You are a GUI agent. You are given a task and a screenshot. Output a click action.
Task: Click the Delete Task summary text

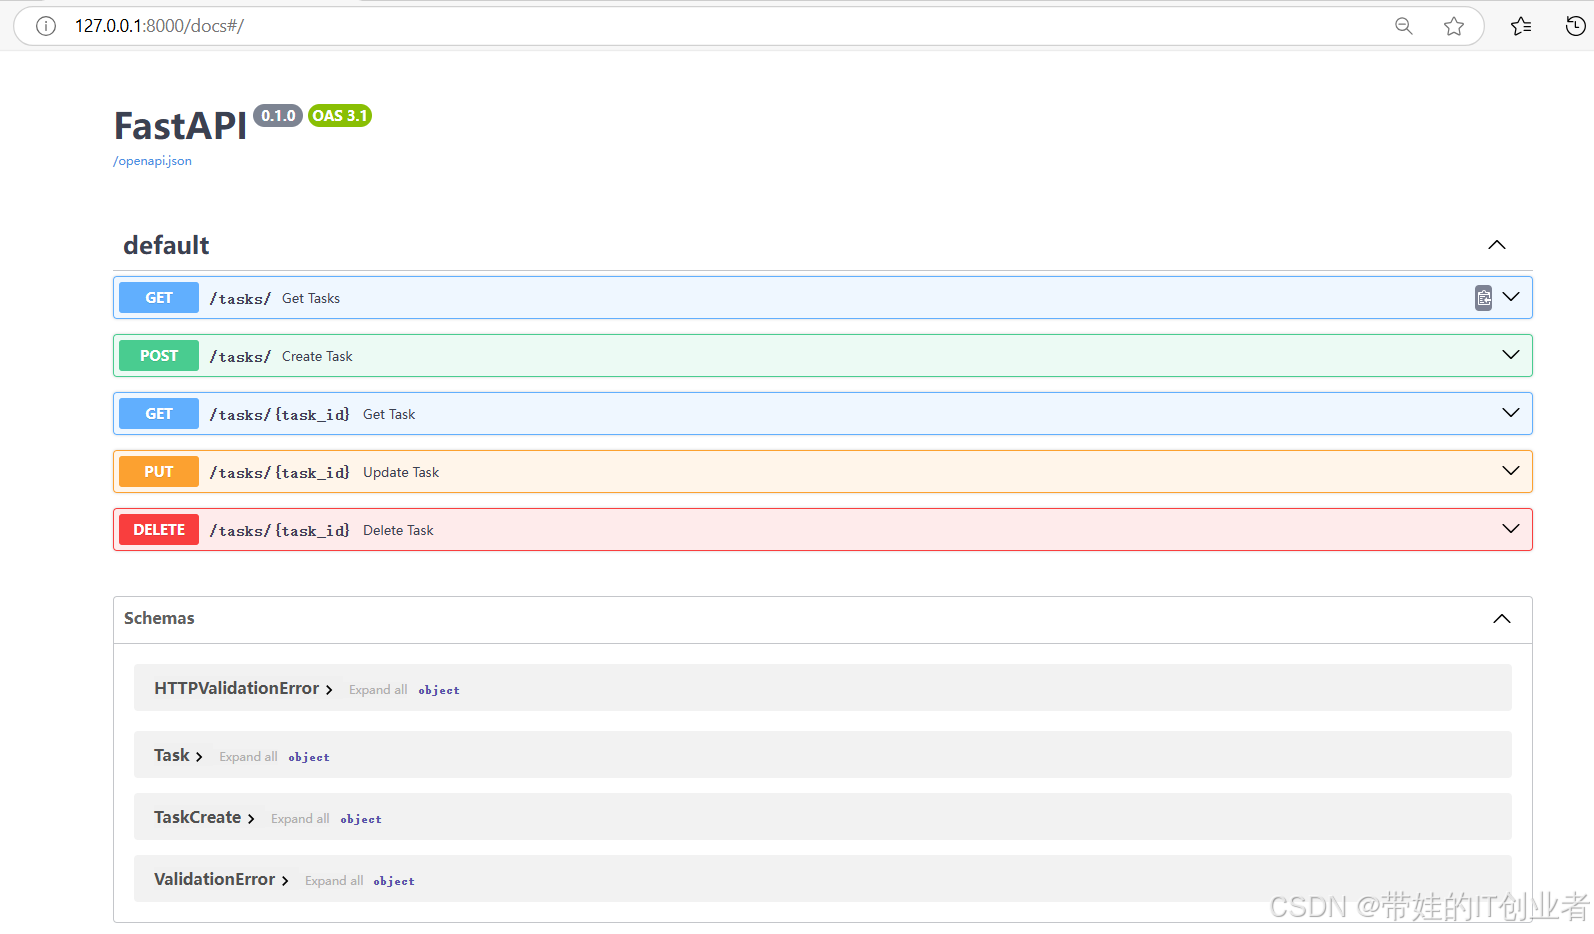pos(398,530)
